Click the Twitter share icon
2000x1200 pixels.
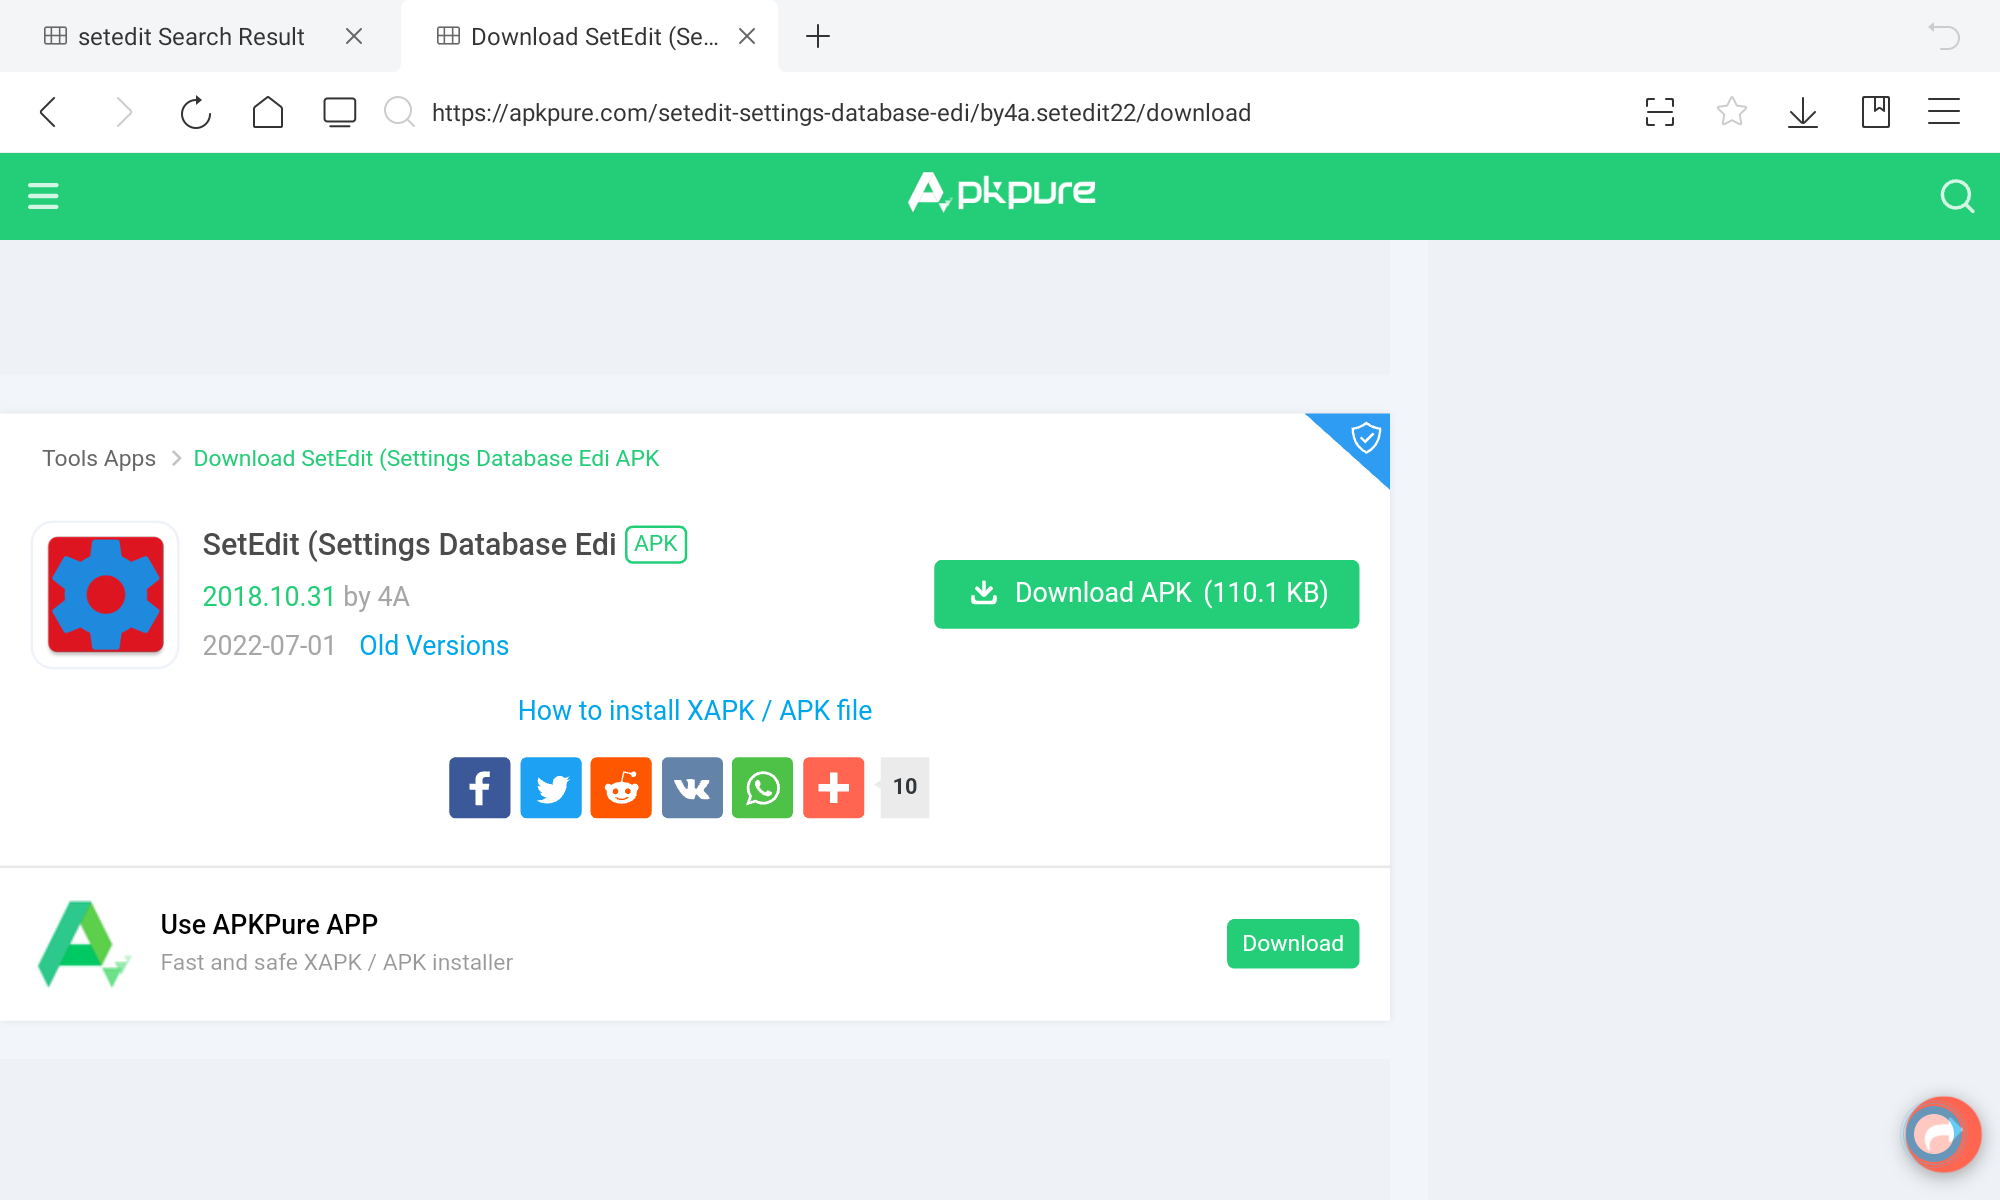550,787
